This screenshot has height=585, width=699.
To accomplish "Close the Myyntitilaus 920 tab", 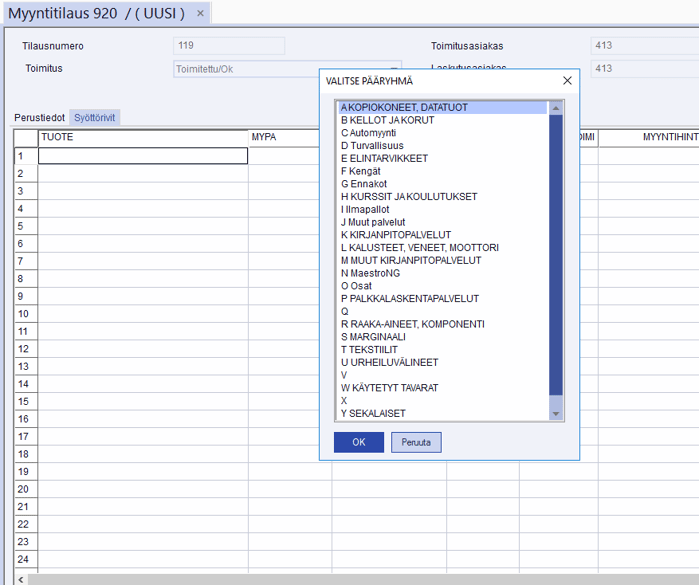I will click(x=200, y=13).
